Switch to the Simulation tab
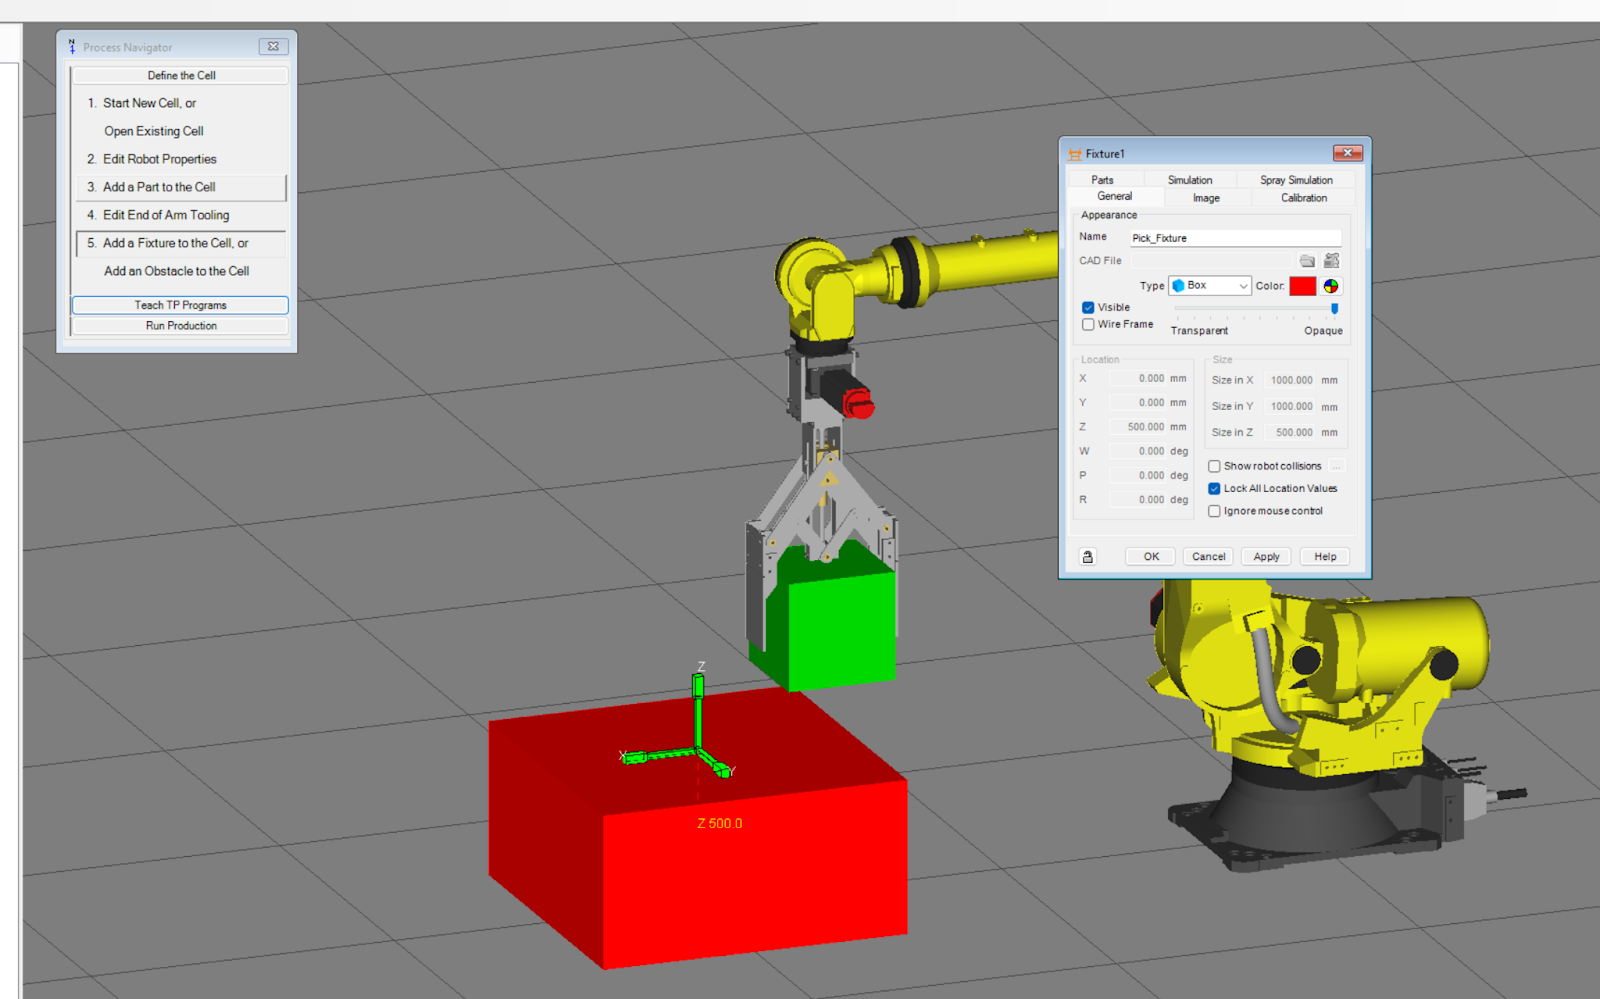Image resolution: width=1600 pixels, height=999 pixels. coord(1190,180)
